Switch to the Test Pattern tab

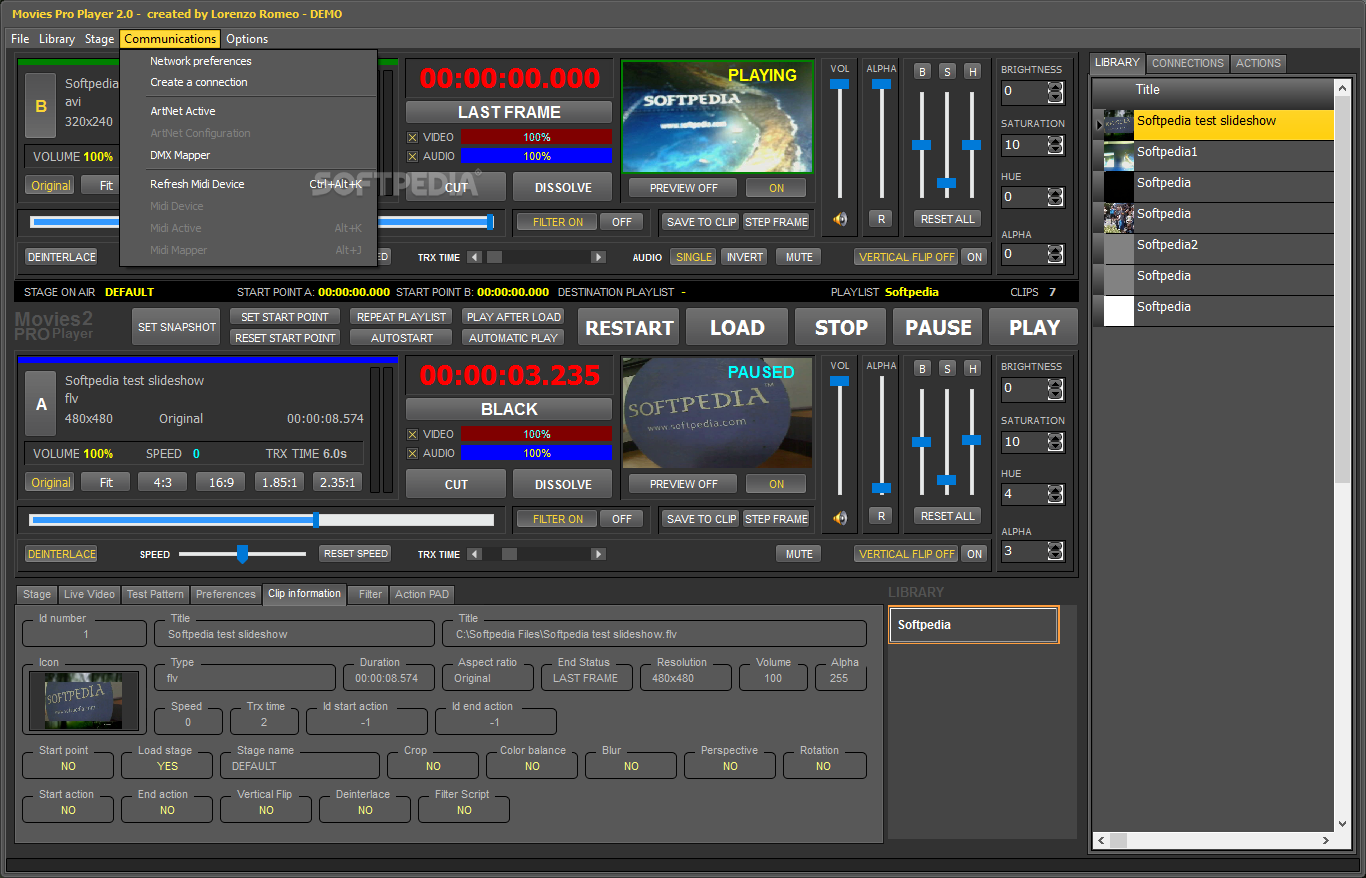tap(155, 594)
